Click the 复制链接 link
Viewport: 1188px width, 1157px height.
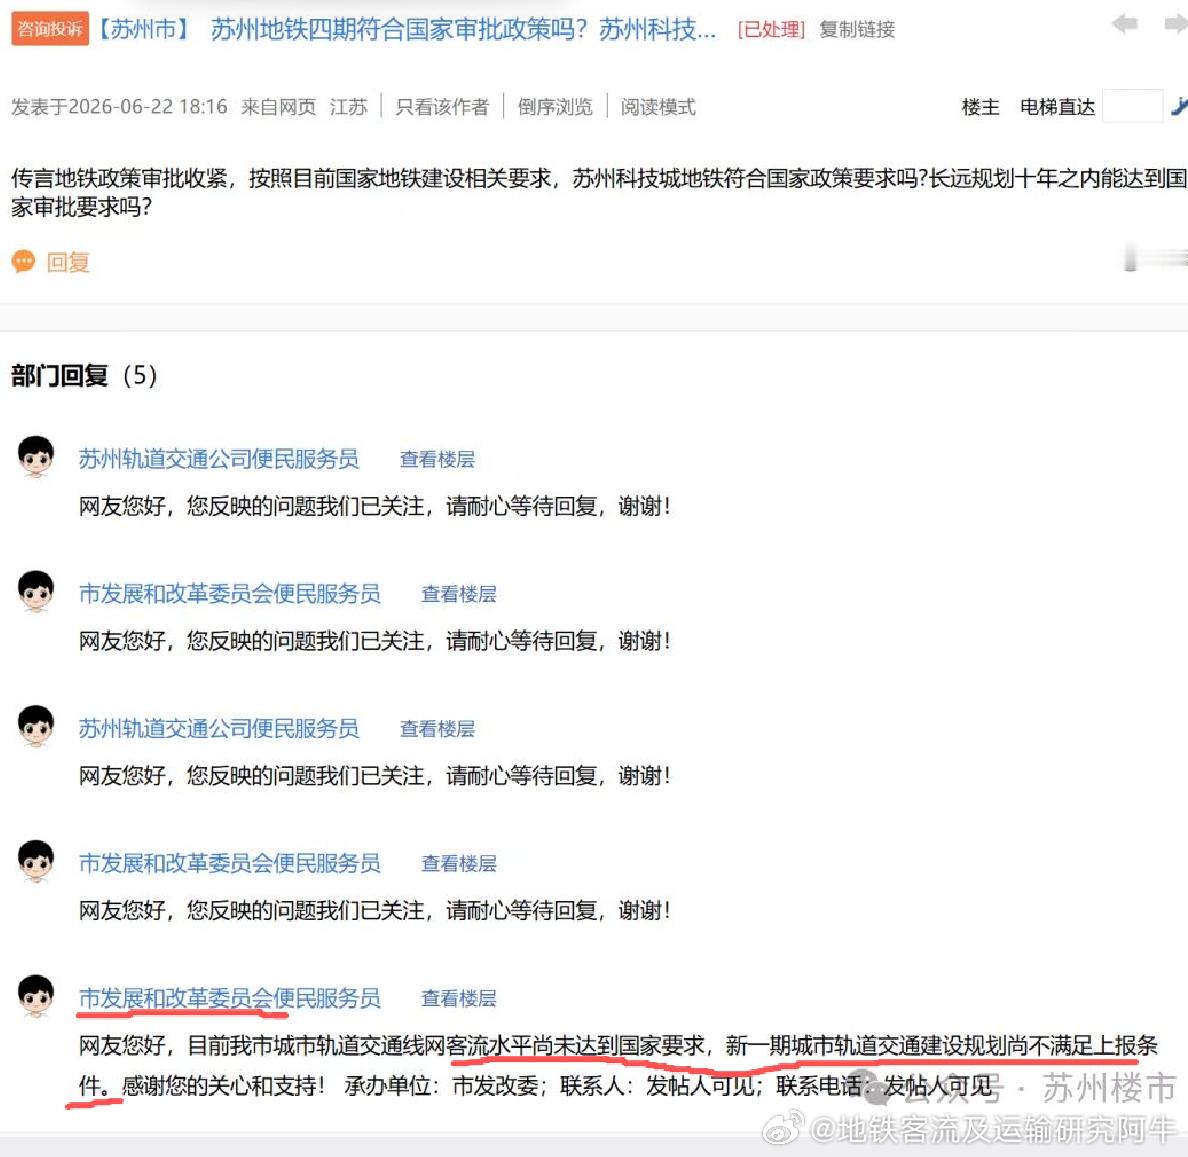(857, 30)
